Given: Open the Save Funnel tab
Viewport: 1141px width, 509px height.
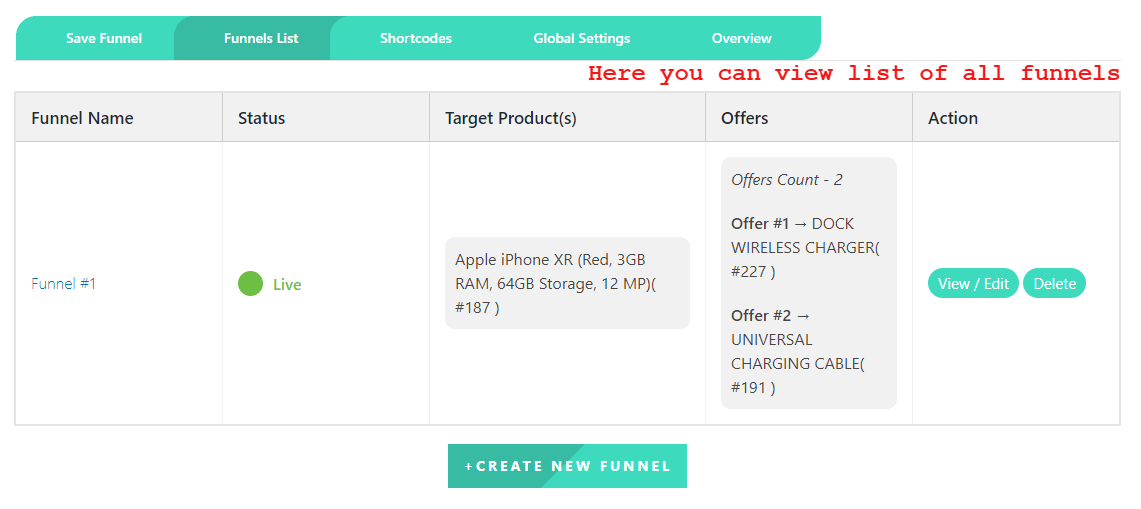Looking at the screenshot, I should click(104, 38).
